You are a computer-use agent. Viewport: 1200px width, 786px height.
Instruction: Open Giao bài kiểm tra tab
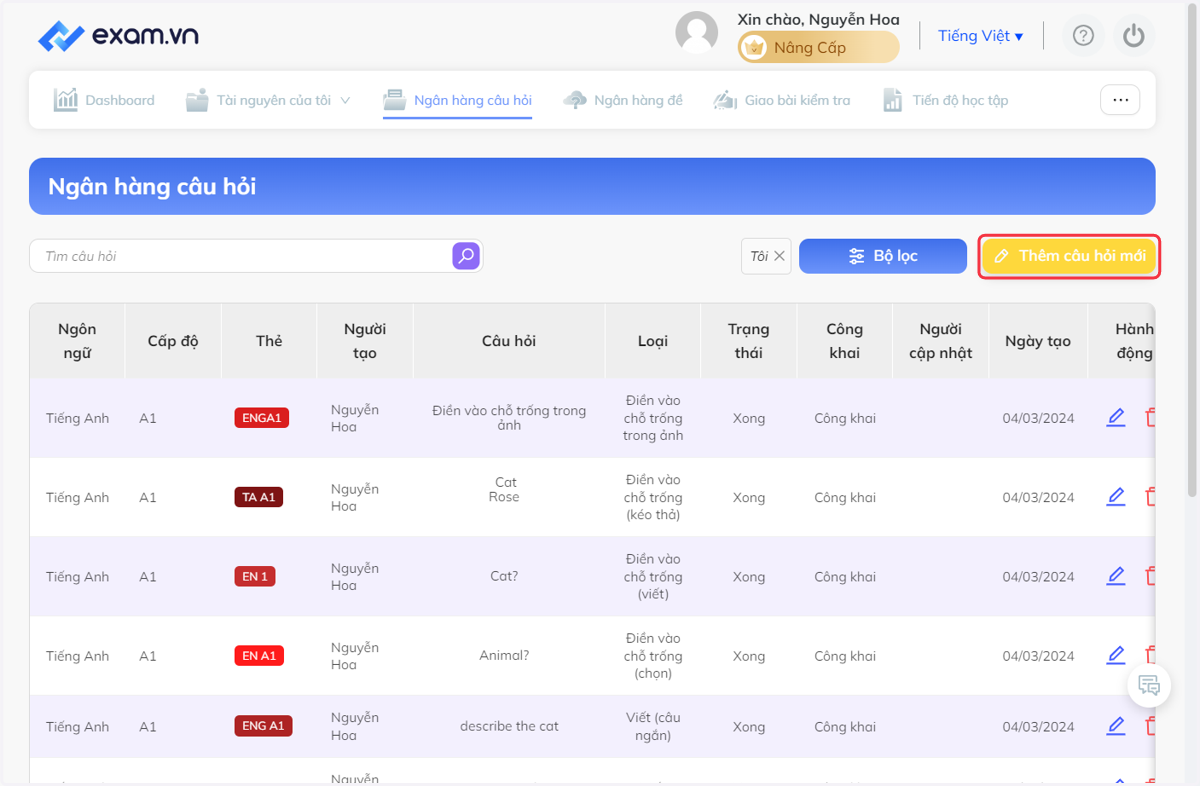pyautogui.click(x=781, y=100)
